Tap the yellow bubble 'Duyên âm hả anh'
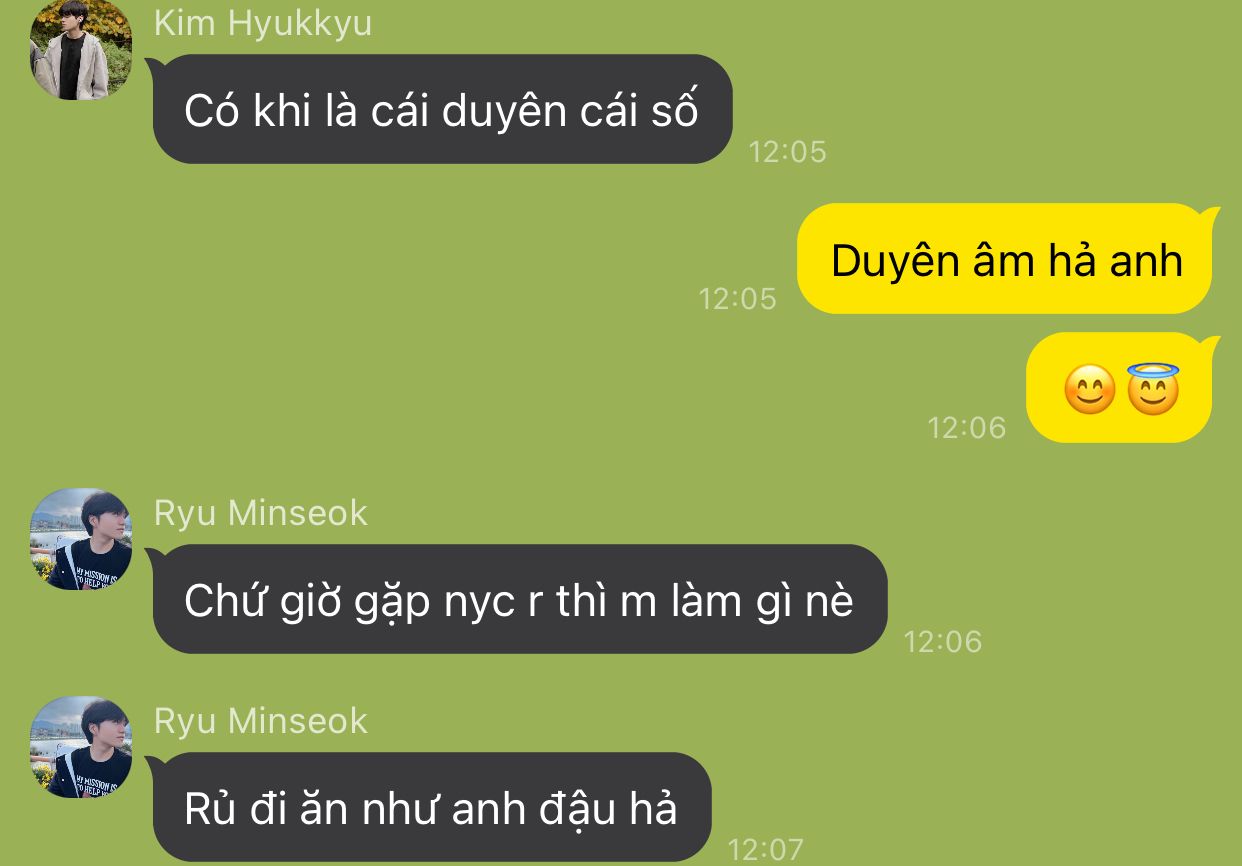Viewport: 1242px width, 866px height. tap(1006, 259)
